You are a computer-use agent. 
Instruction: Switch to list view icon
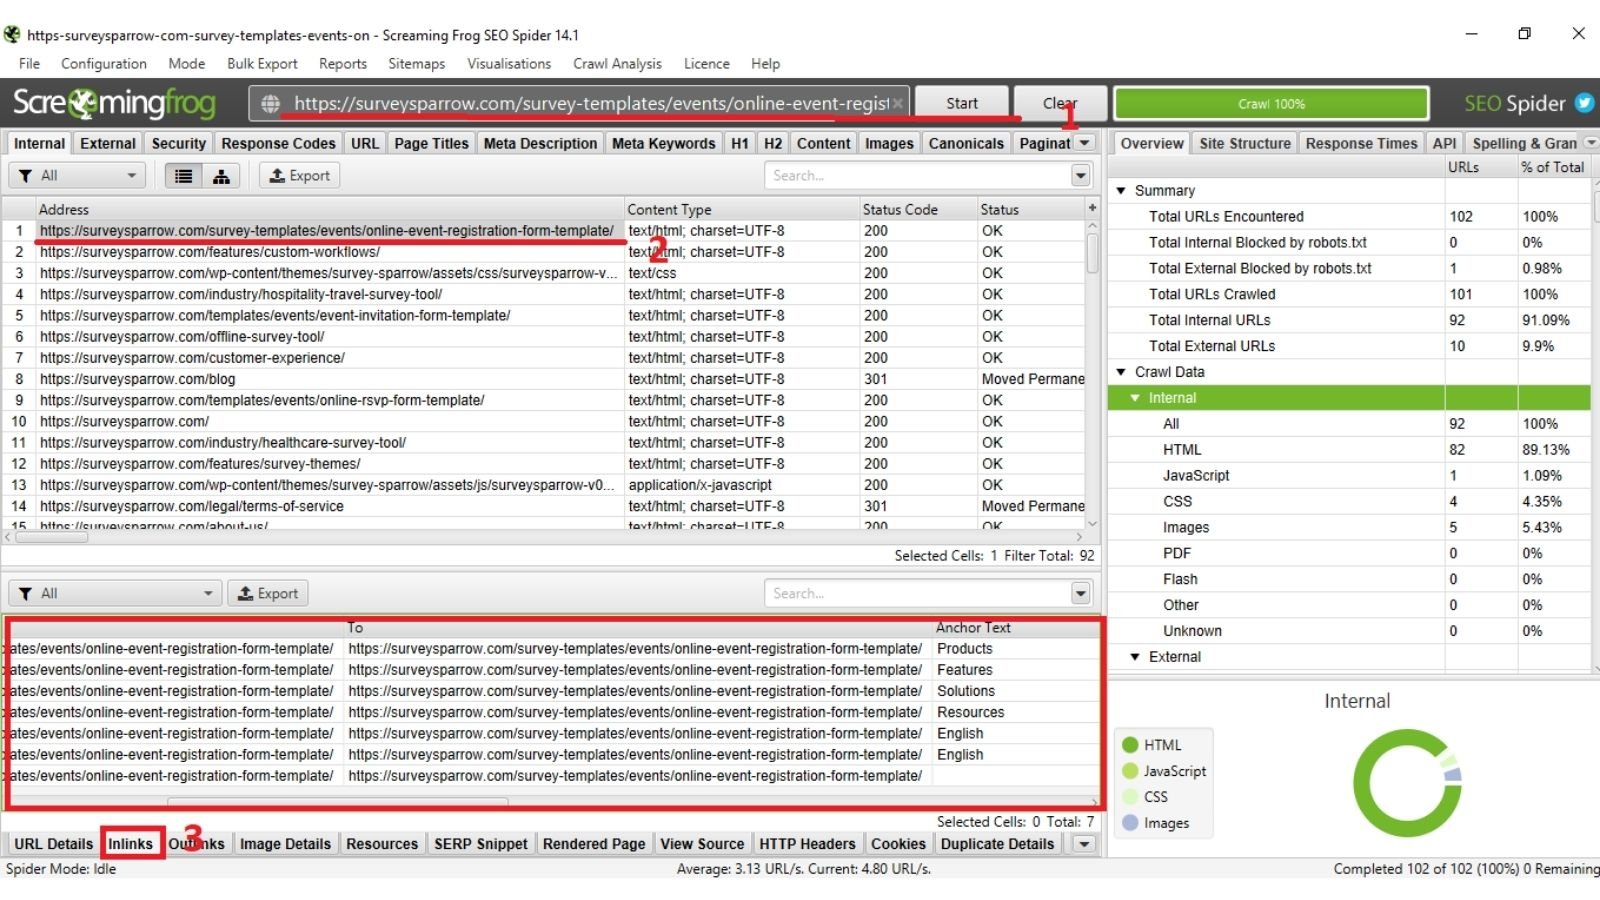(x=183, y=176)
